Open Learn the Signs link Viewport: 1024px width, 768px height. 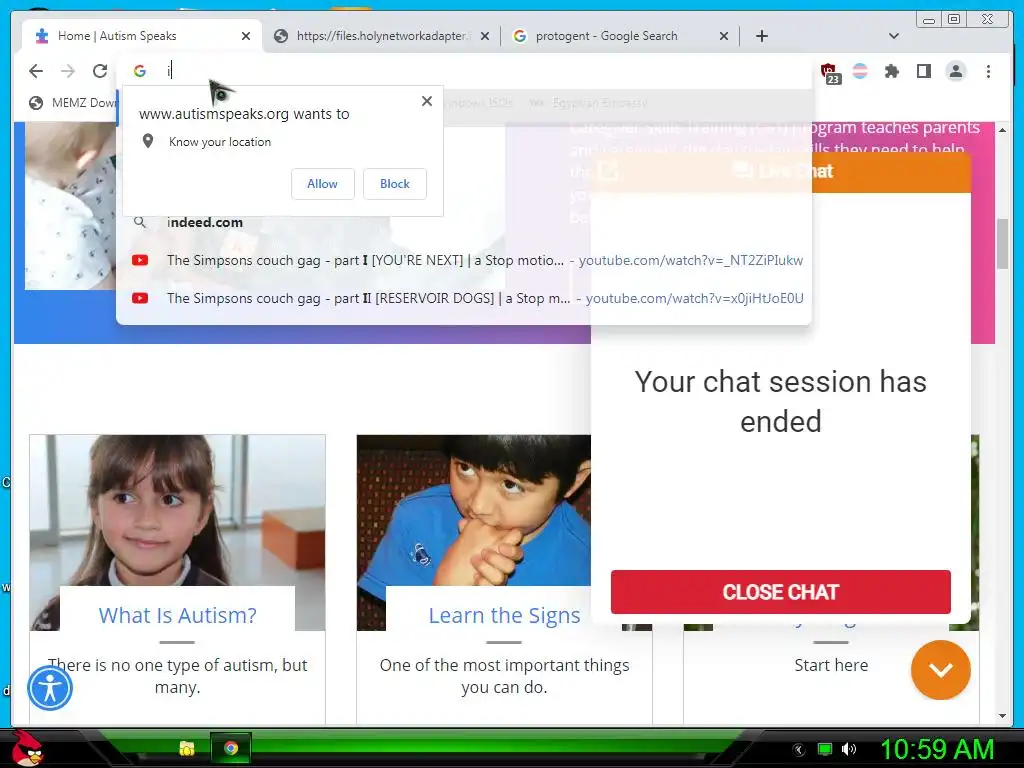504,615
